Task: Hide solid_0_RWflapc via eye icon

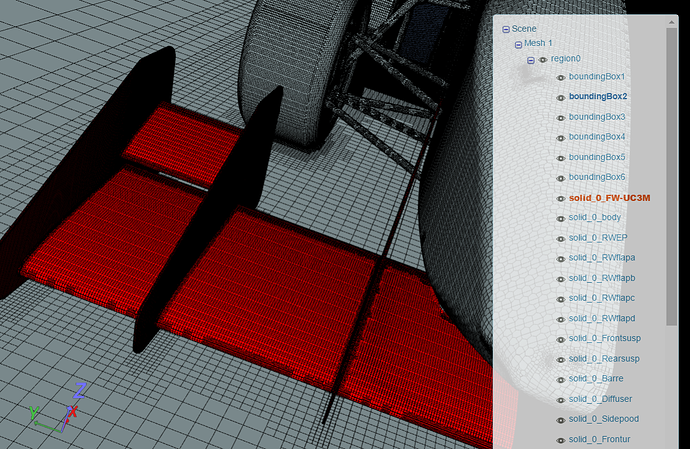Action: (561, 299)
